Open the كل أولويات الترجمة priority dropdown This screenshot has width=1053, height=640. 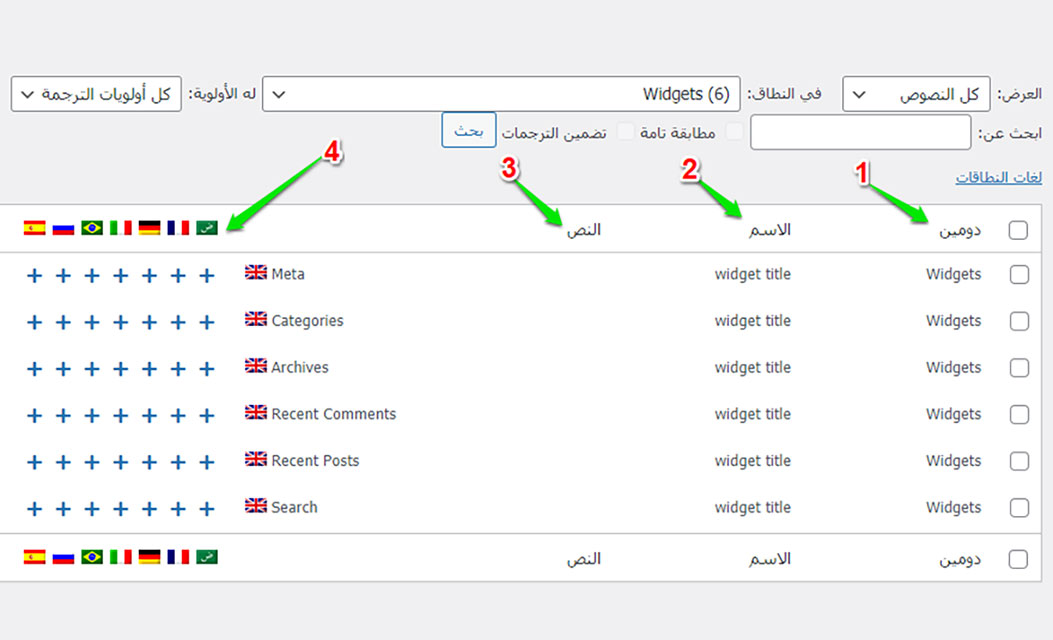coord(96,95)
